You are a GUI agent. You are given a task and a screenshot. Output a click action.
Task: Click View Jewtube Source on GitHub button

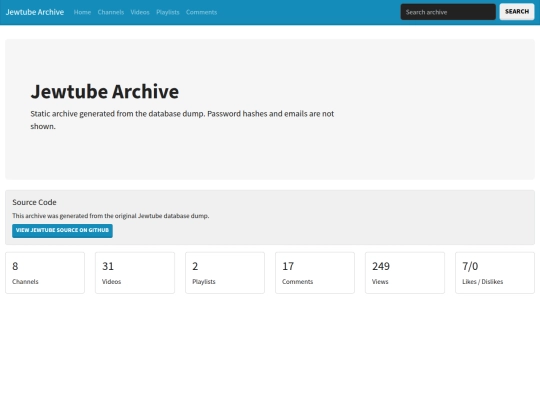point(62,230)
